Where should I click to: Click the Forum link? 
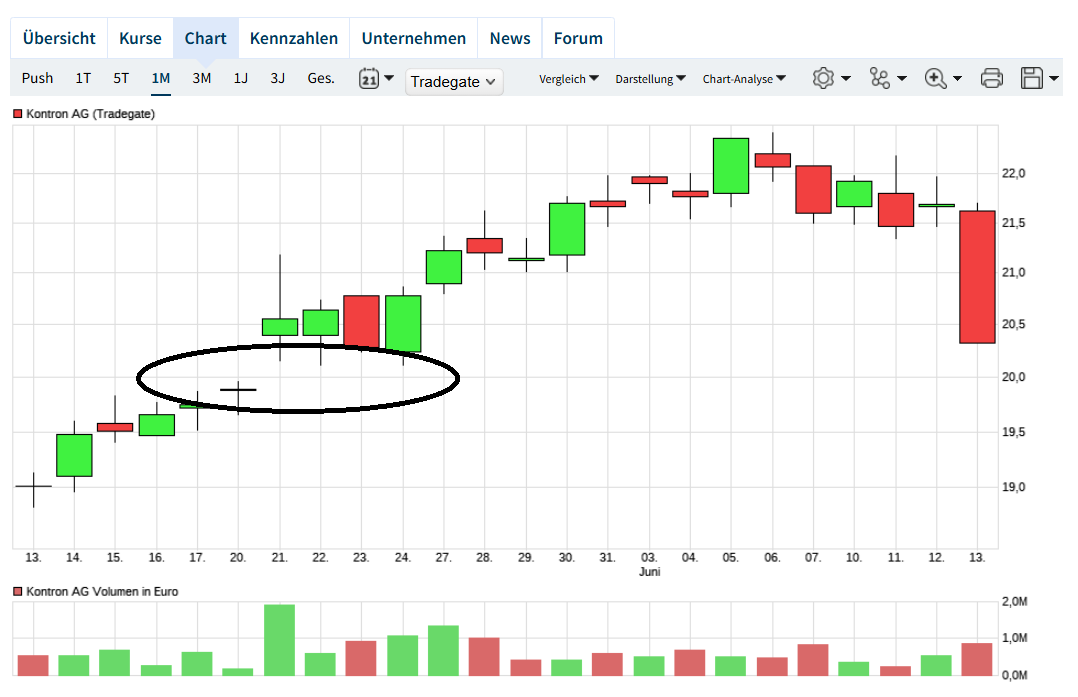click(x=578, y=37)
